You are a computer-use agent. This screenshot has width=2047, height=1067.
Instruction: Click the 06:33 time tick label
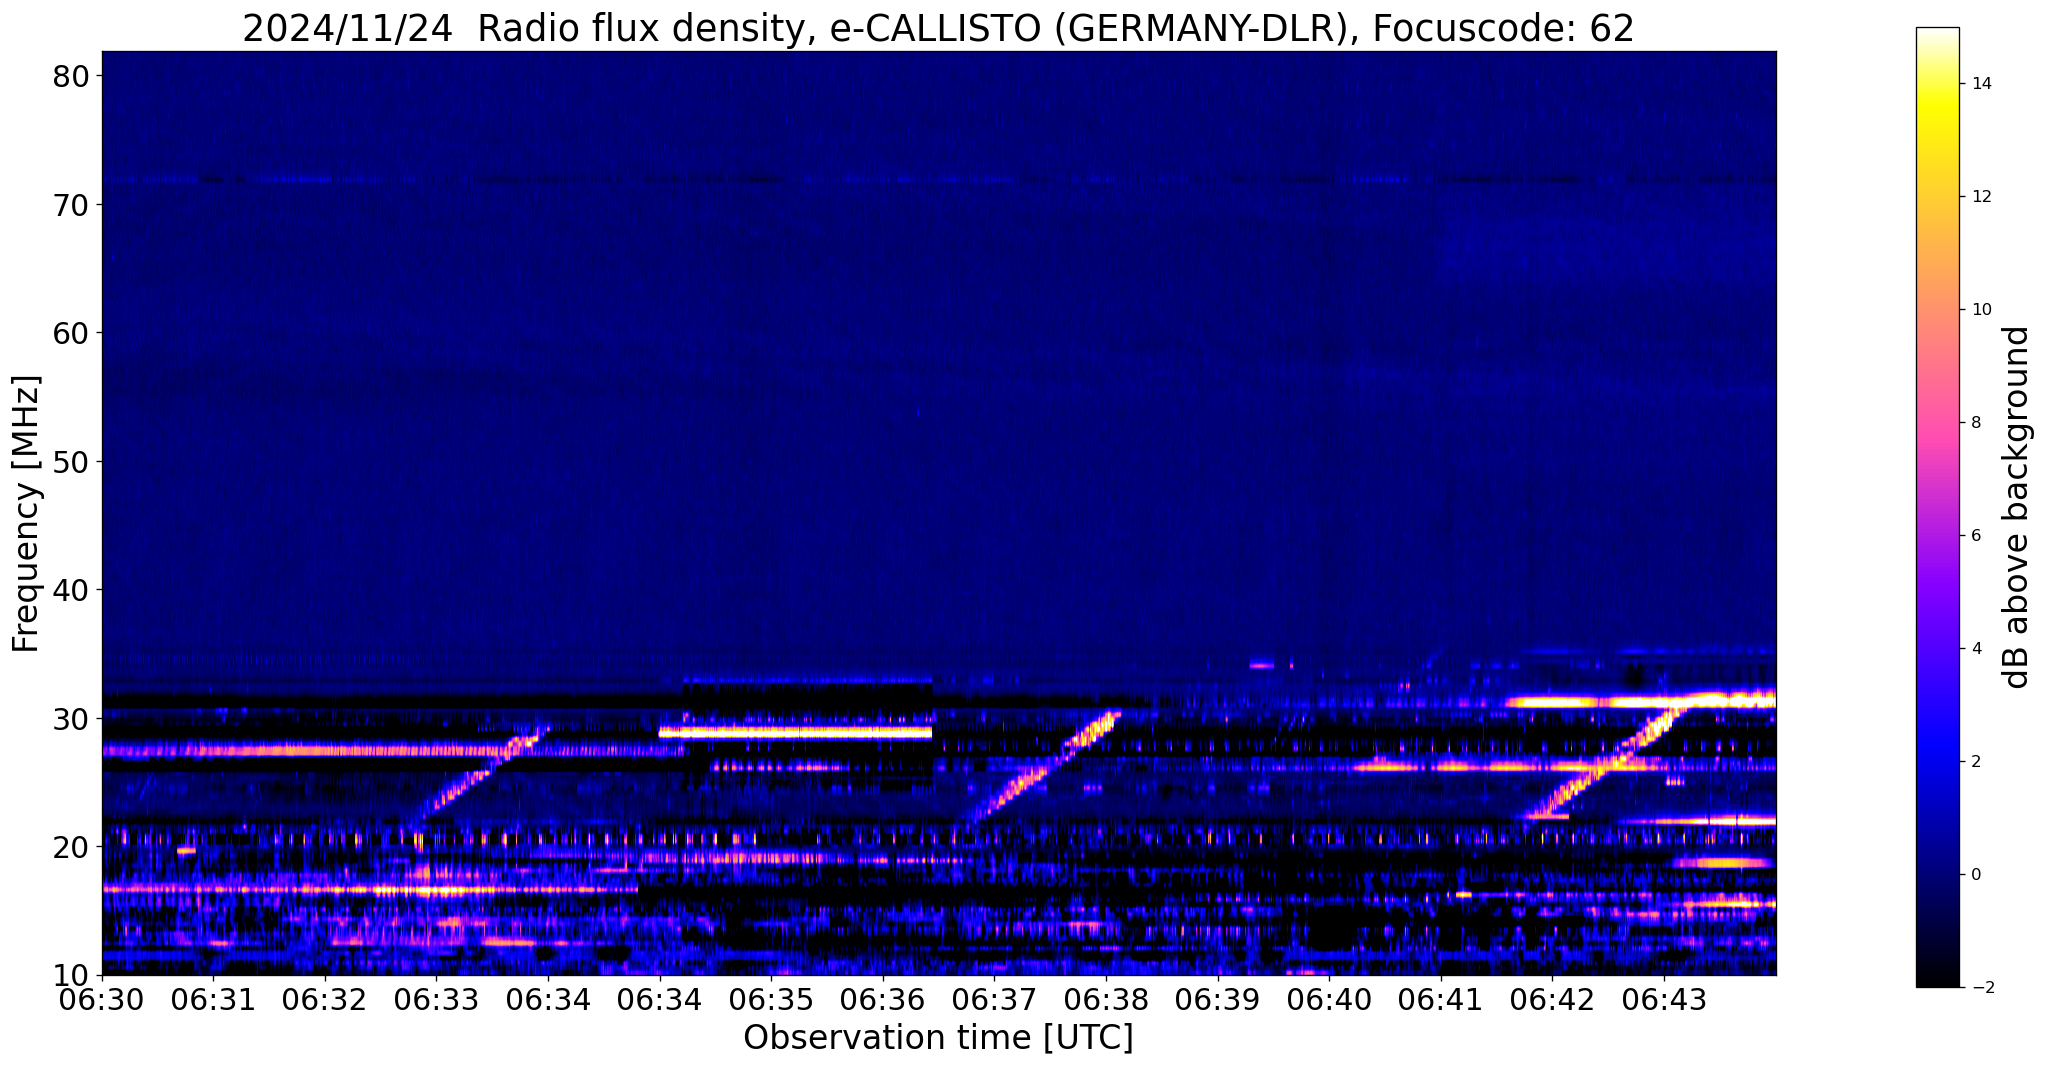pos(436,999)
